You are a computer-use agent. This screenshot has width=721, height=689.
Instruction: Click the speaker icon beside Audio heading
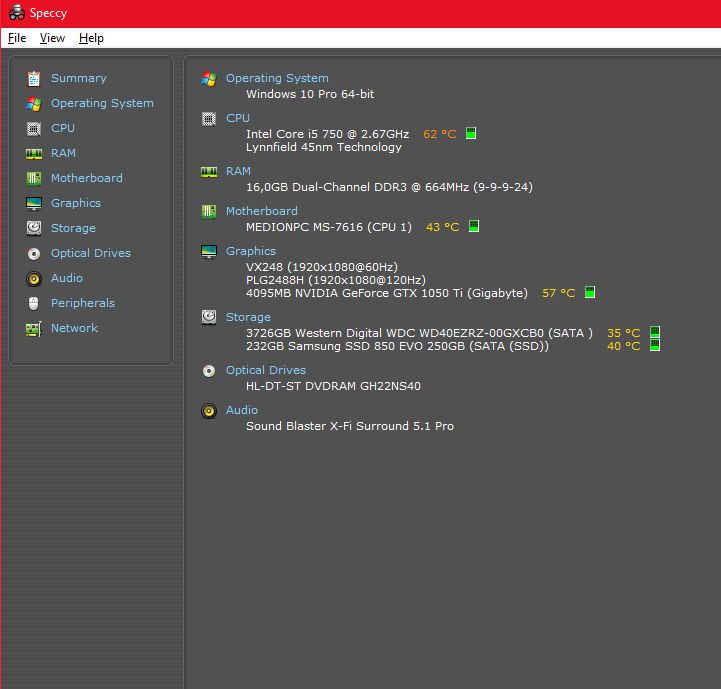(x=209, y=411)
